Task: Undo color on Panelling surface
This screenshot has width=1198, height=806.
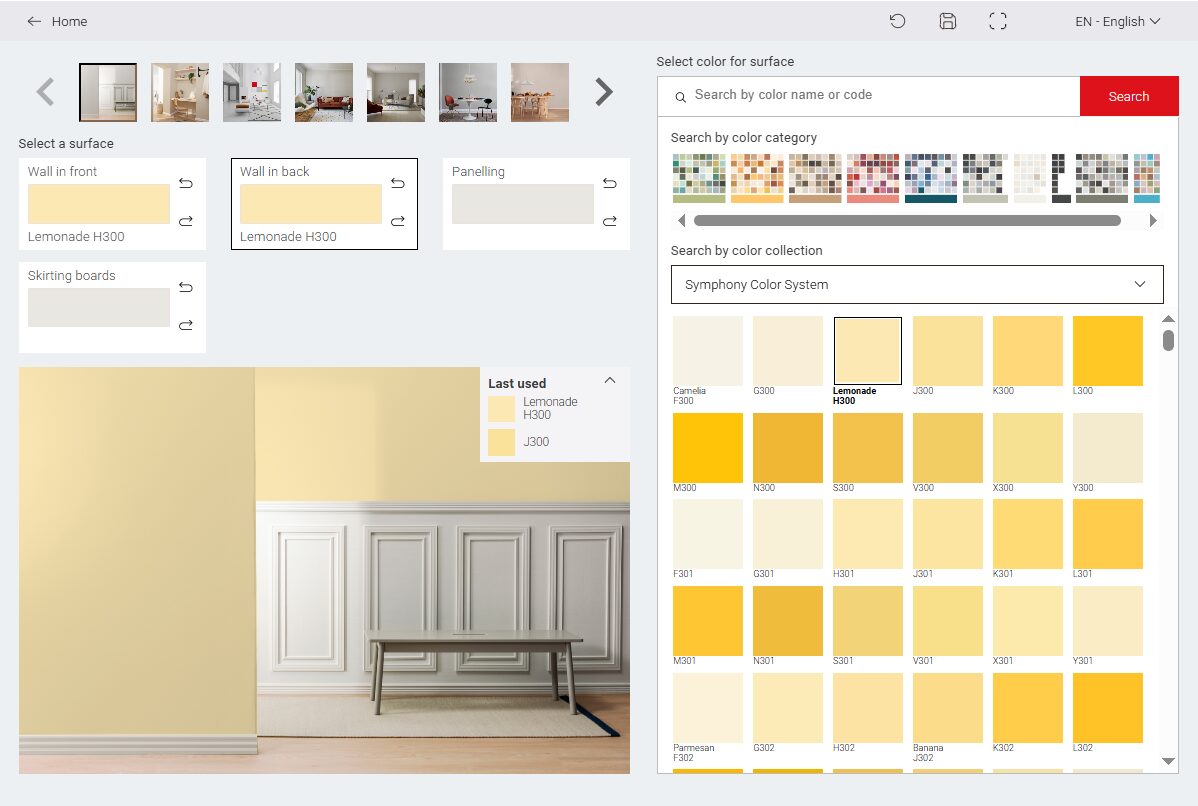Action: point(610,183)
